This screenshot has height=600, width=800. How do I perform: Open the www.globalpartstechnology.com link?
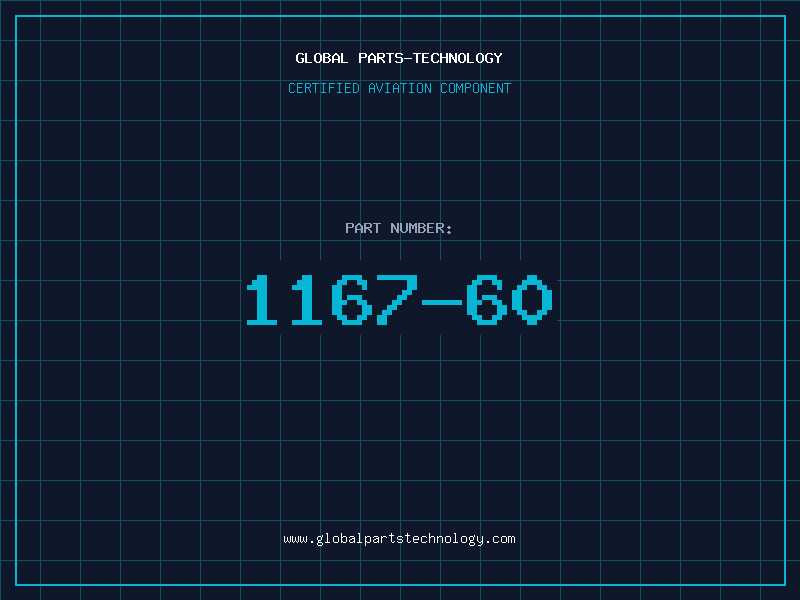point(399,539)
